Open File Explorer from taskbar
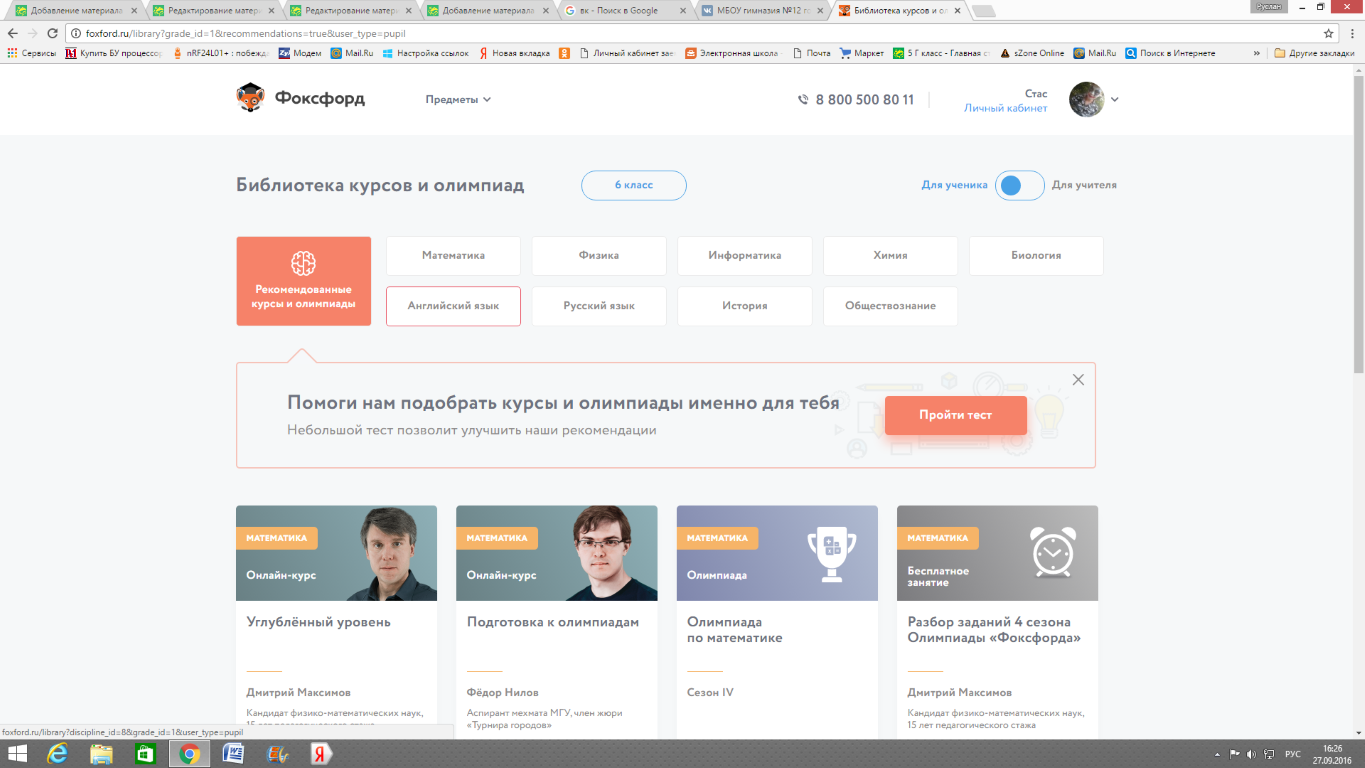The image size is (1365, 768). point(101,754)
